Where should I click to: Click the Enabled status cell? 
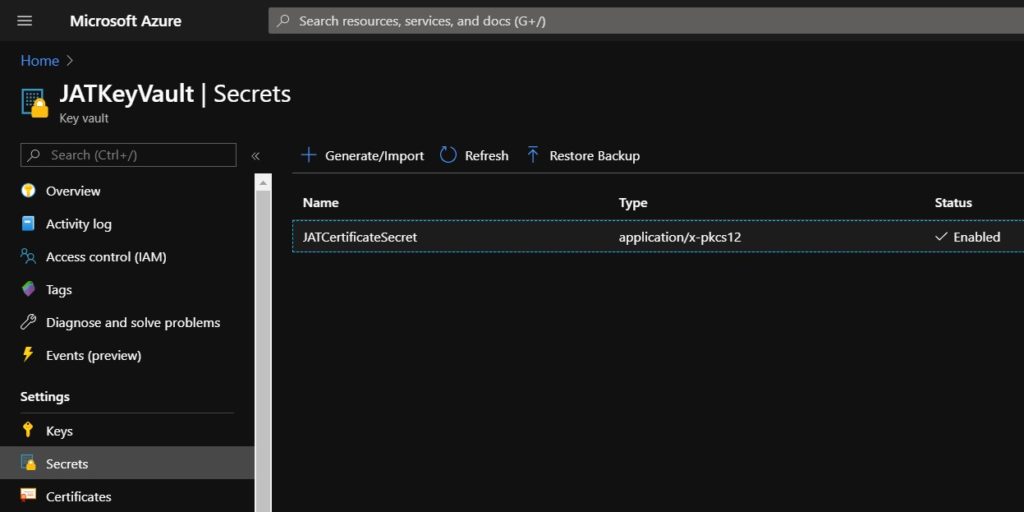coord(967,237)
